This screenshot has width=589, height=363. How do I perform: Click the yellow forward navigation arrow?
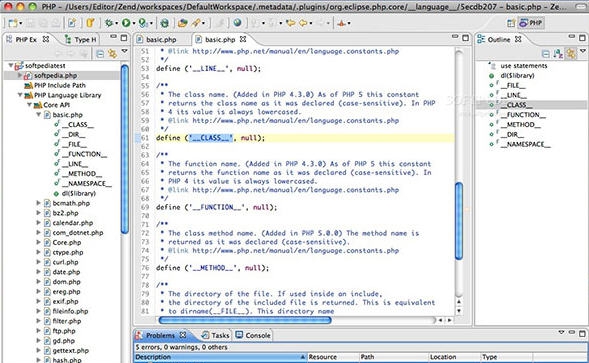click(303, 23)
